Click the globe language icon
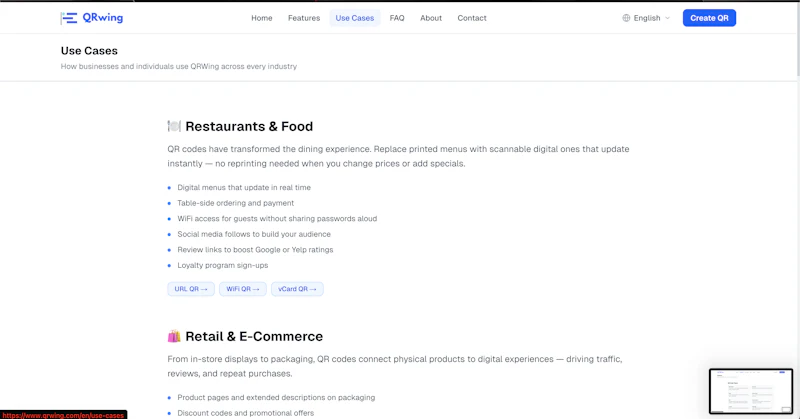Viewport: 800px width, 419px height. pyautogui.click(x=626, y=18)
